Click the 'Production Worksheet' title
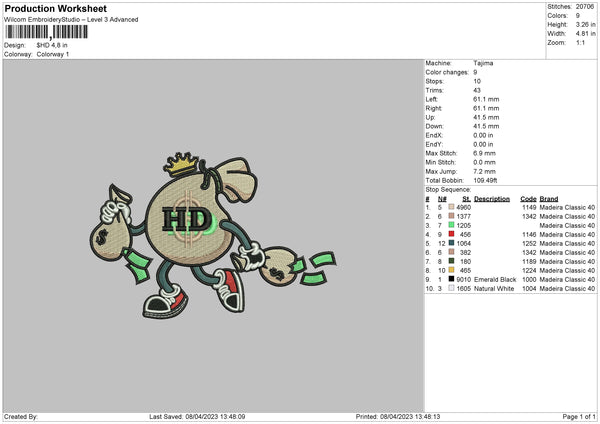Viewport: 600px width, 424px height. tap(55, 8)
